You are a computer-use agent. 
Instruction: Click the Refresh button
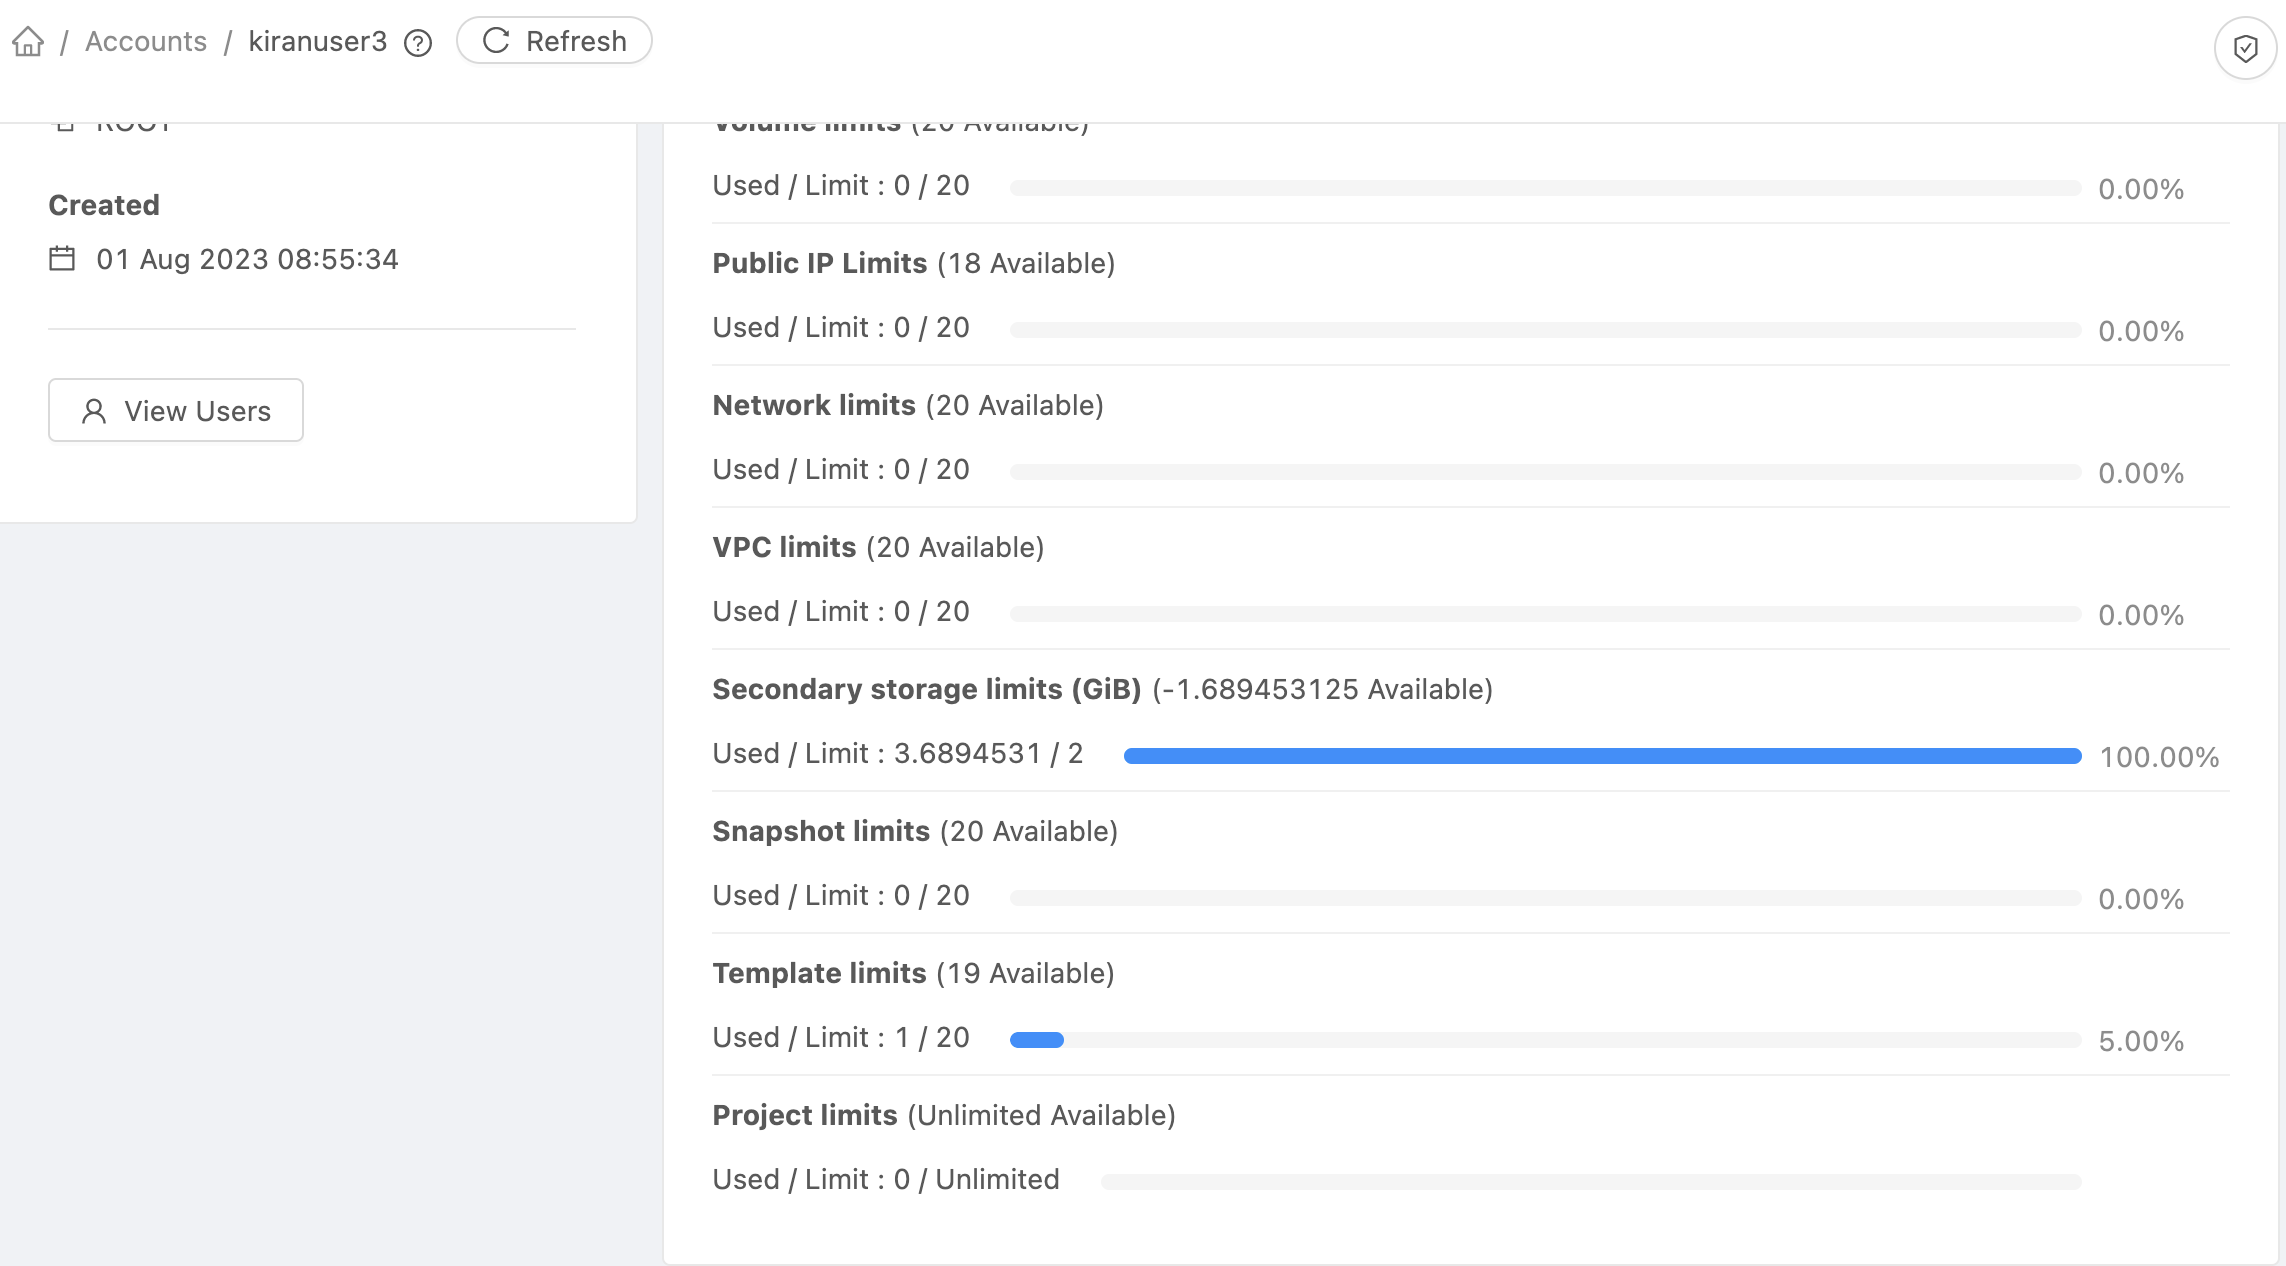click(x=554, y=41)
